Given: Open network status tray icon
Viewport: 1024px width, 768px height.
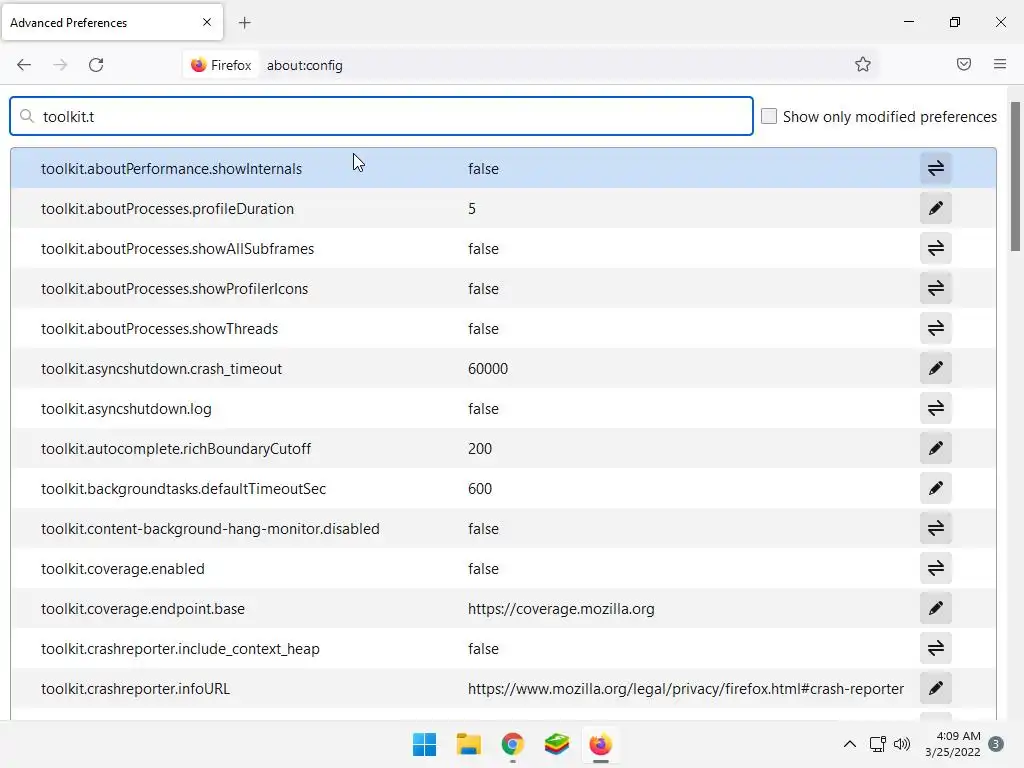Looking at the screenshot, I should pyautogui.click(x=877, y=744).
